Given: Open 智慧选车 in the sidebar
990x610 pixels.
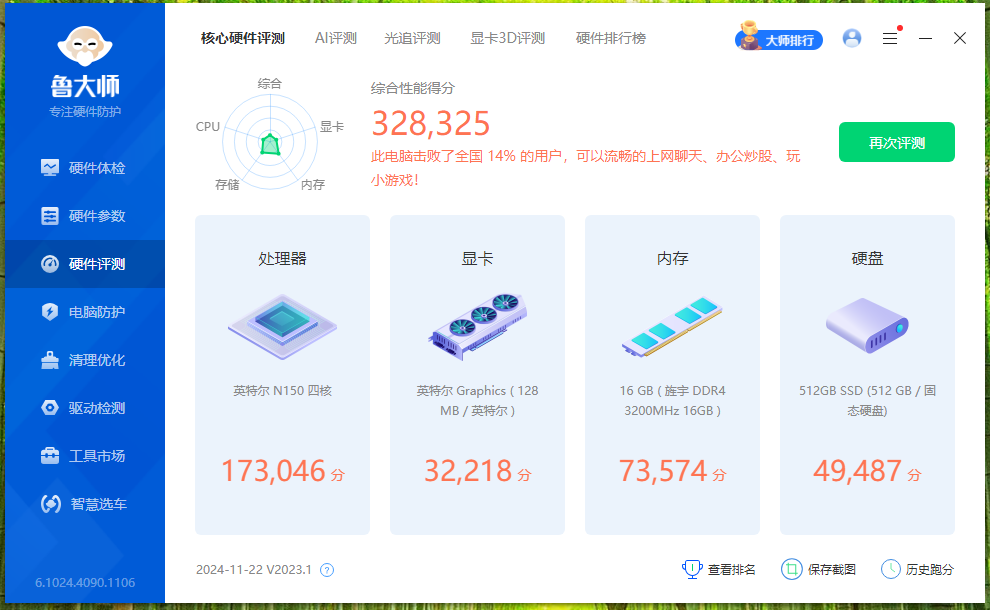Looking at the screenshot, I should pos(85,504).
